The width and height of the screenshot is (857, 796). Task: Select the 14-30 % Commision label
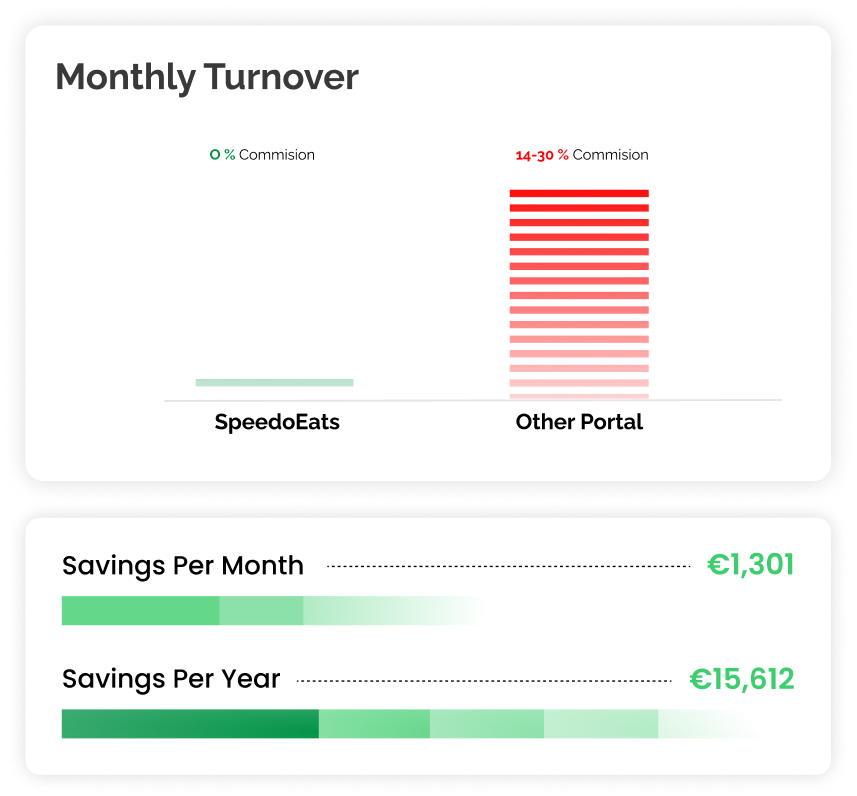[x=582, y=155]
